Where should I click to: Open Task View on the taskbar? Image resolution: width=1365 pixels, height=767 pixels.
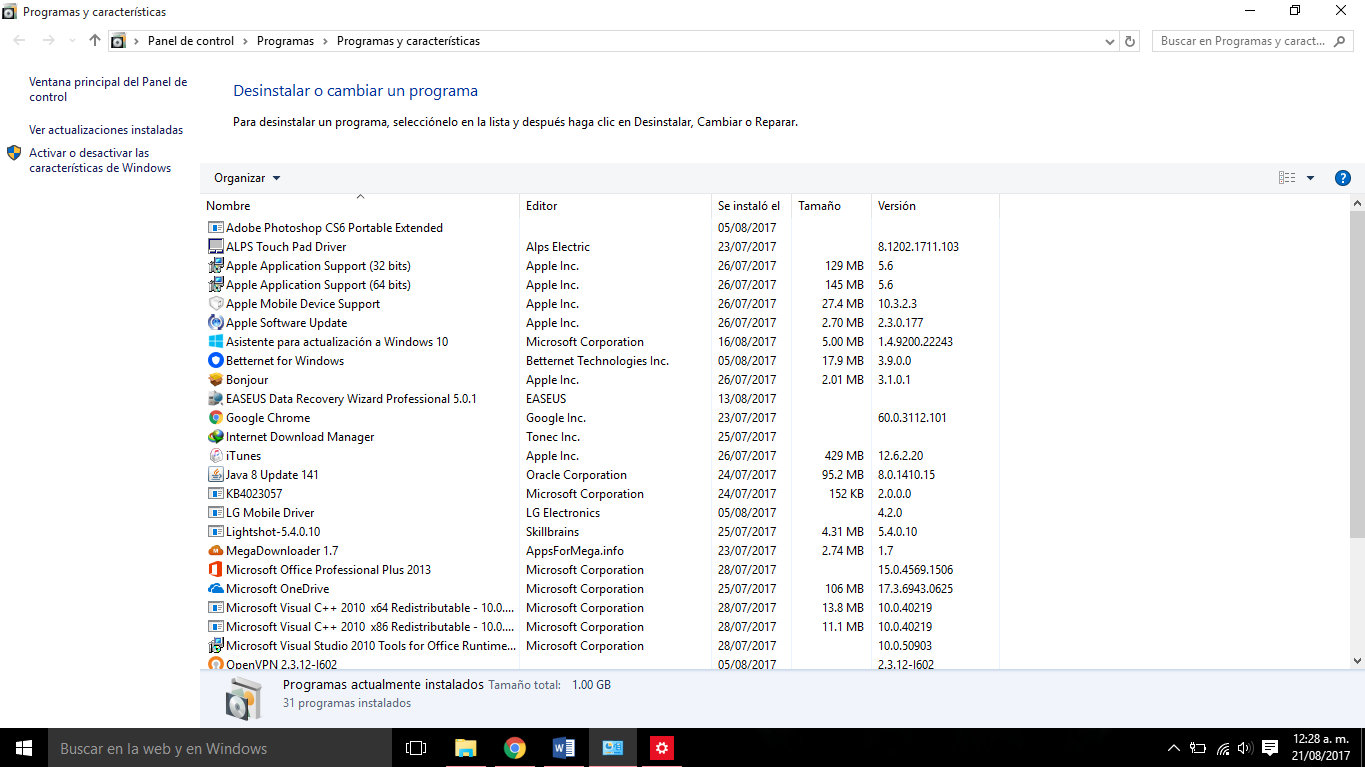pos(416,748)
